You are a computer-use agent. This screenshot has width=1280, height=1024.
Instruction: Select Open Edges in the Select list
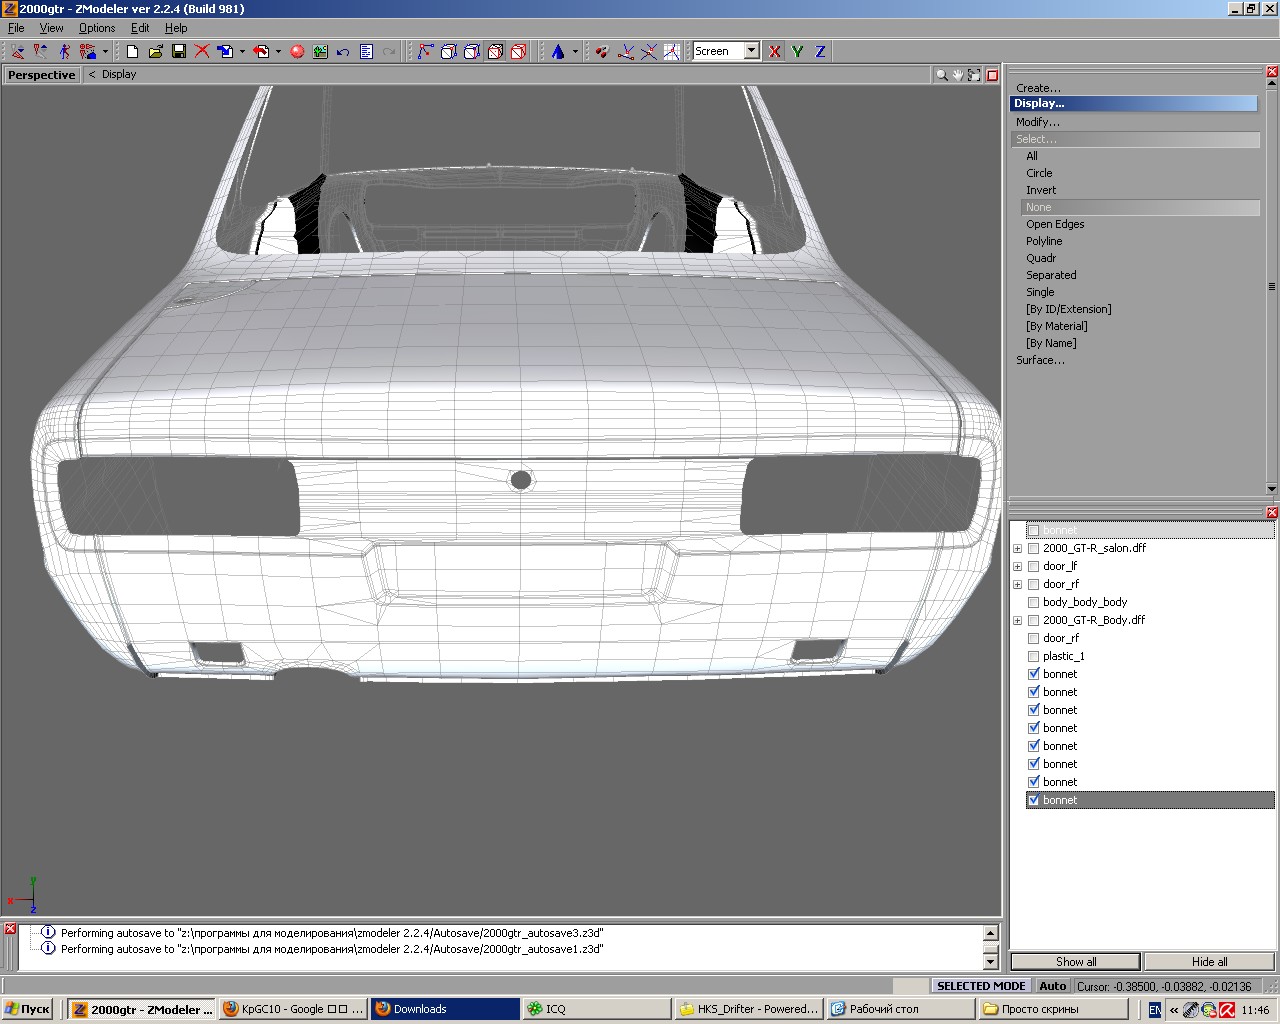point(1054,224)
